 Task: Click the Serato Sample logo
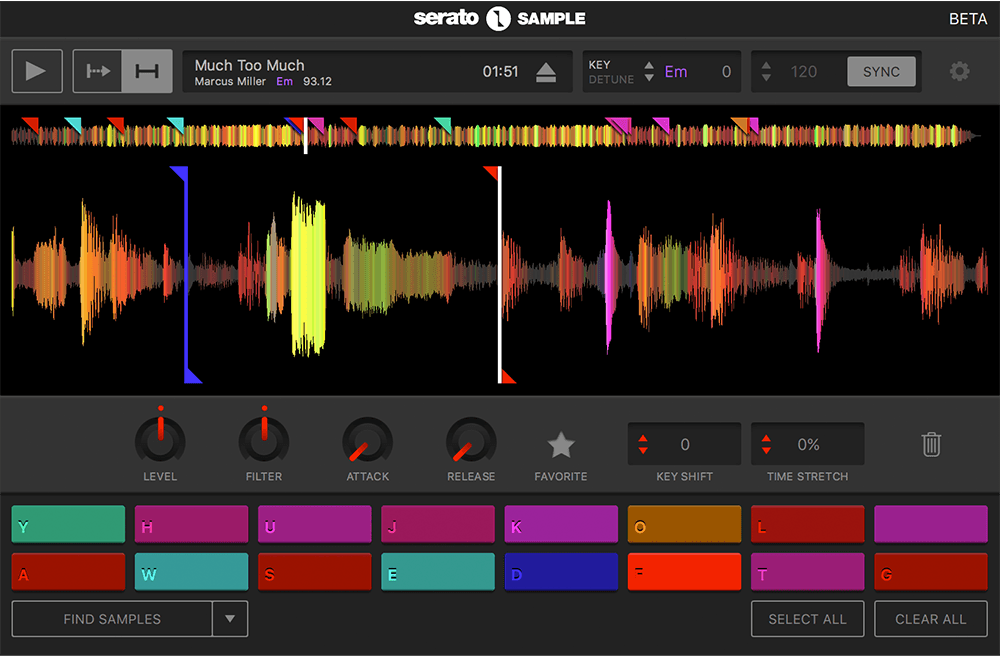pyautogui.click(x=500, y=18)
